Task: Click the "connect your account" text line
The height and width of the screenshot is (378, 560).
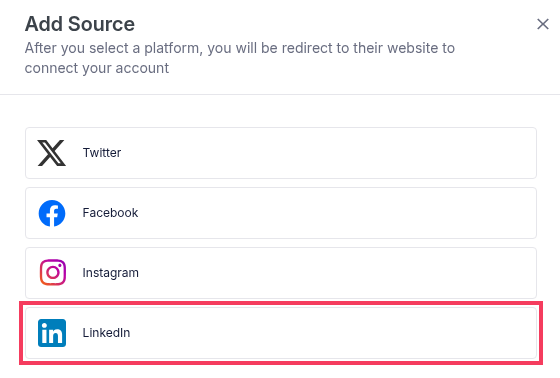Action: [96, 68]
